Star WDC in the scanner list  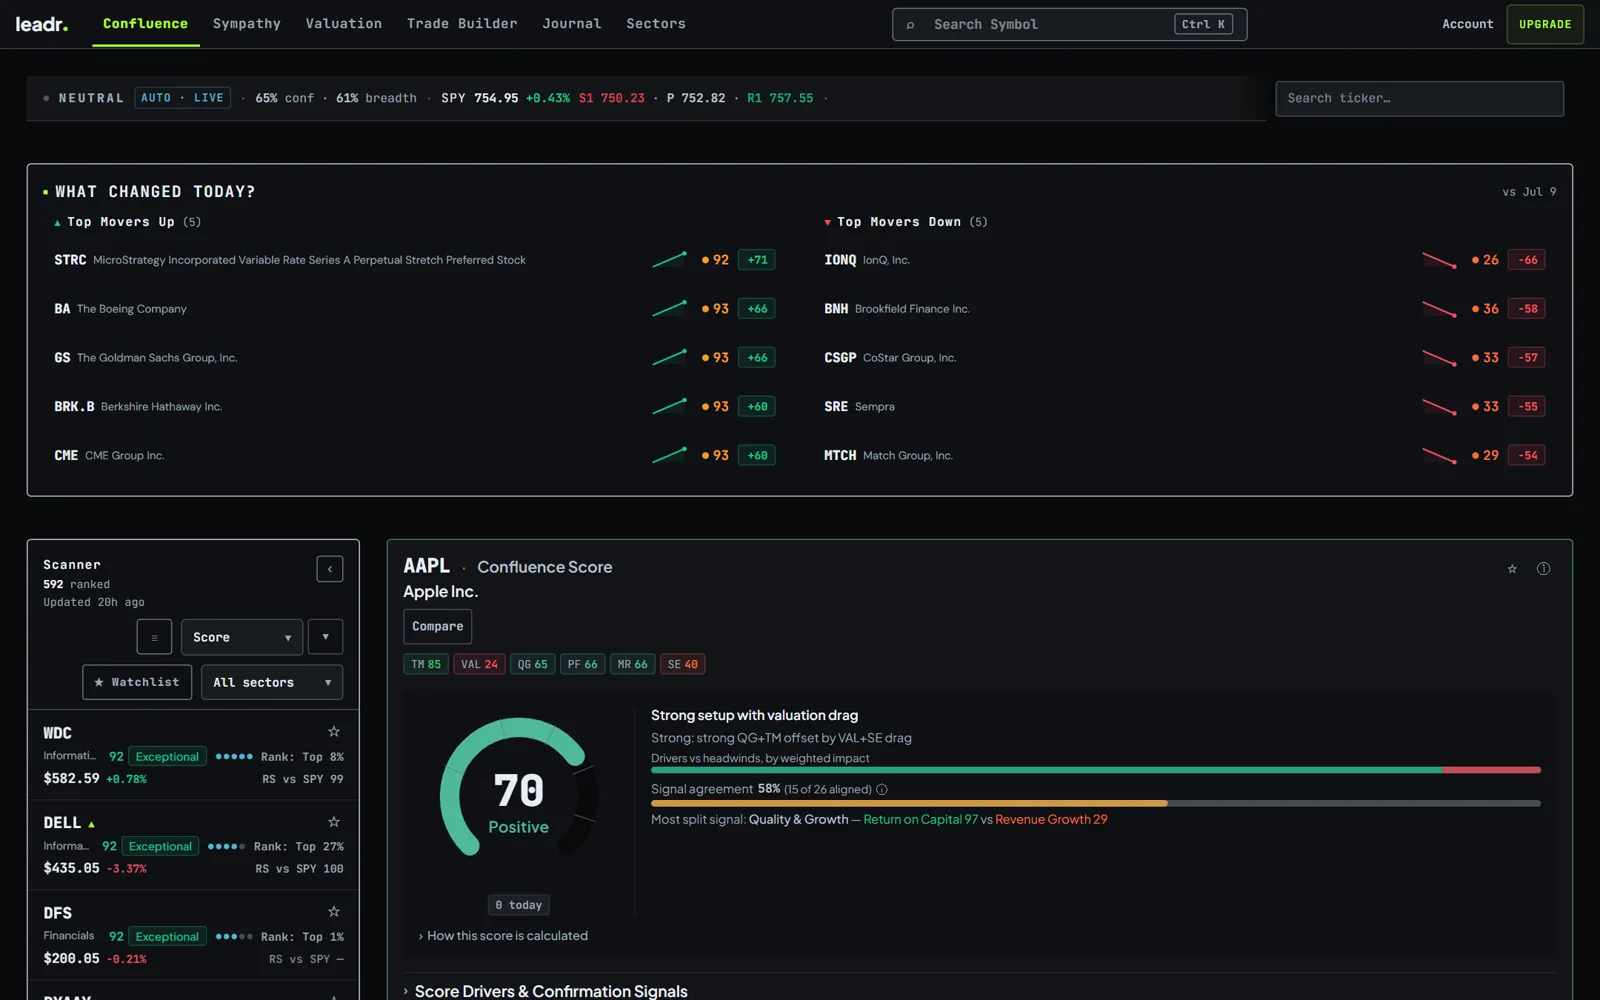click(334, 732)
